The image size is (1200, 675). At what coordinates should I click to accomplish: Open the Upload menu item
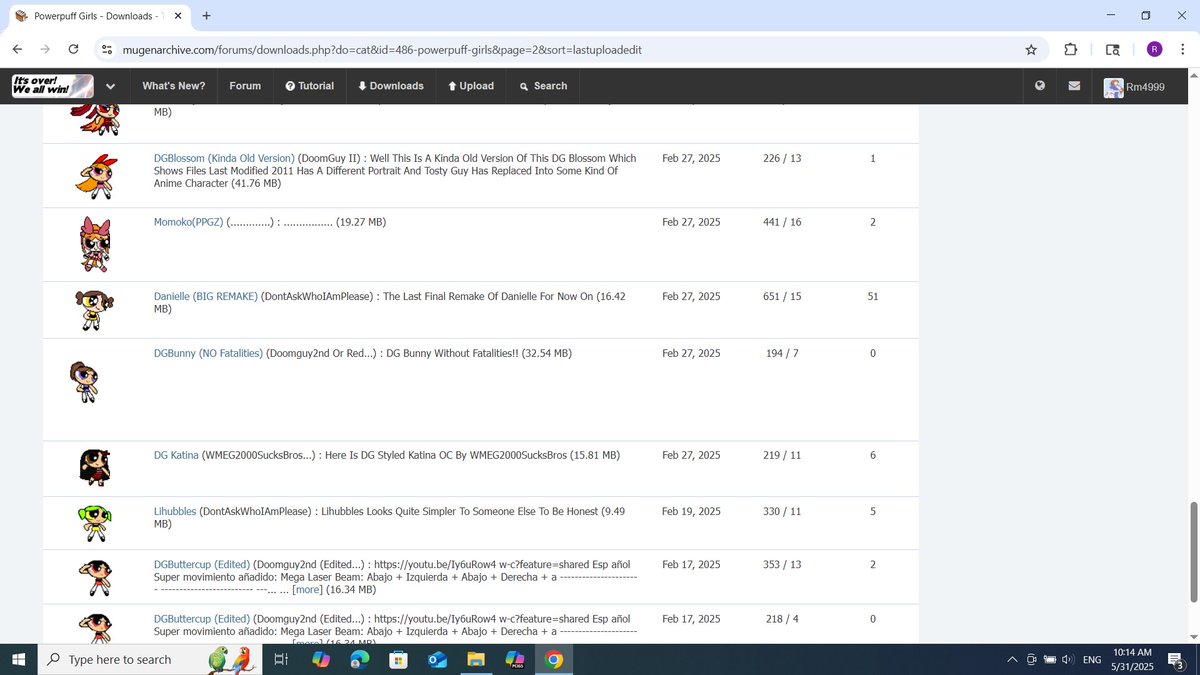pyautogui.click(x=471, y=86)
